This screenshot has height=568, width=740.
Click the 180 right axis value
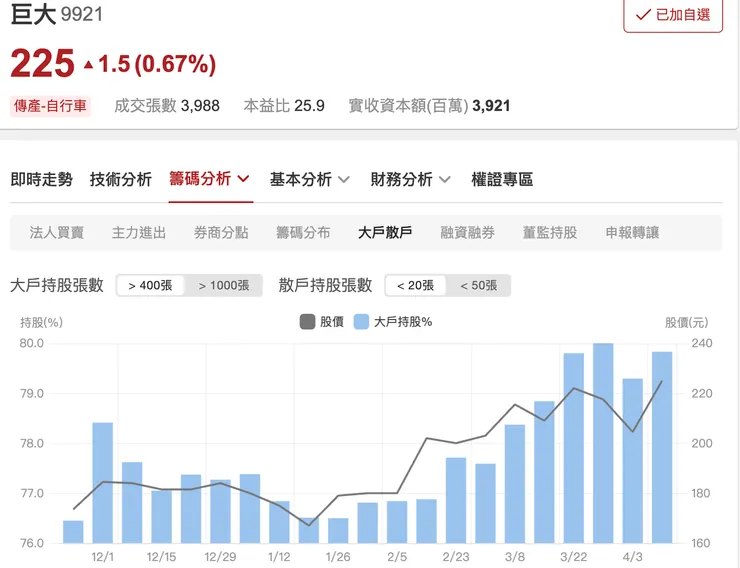(x=702, y=493)
